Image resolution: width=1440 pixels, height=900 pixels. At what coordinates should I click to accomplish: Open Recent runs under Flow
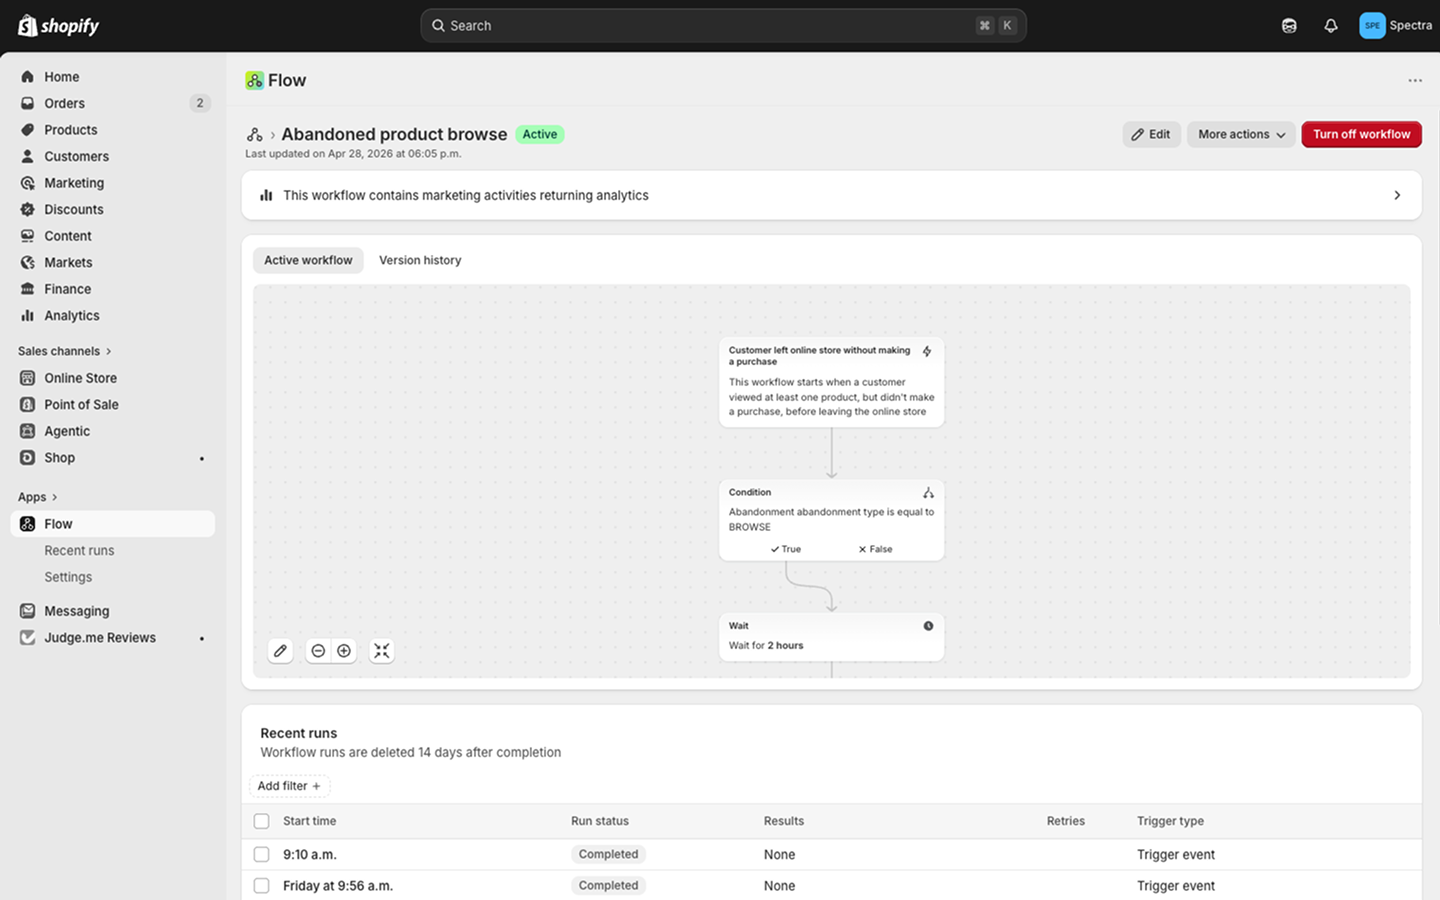[79, 551]
